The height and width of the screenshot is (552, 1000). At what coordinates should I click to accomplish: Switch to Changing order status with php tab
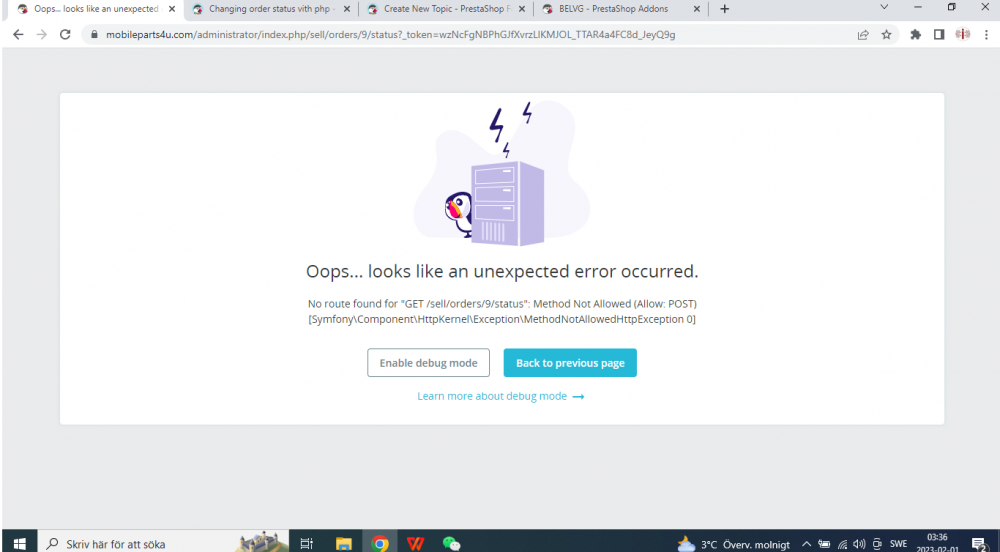[270, 9]
